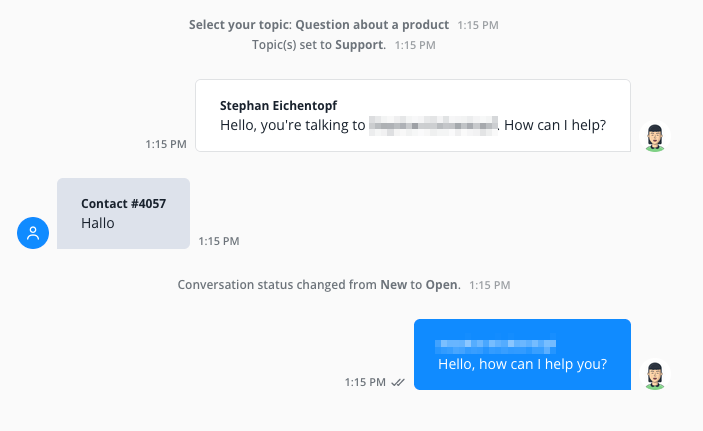Click the agent avatar beside Stephan Eichentopf's message
Screen dimensions: 703x431
pos(655,137)
